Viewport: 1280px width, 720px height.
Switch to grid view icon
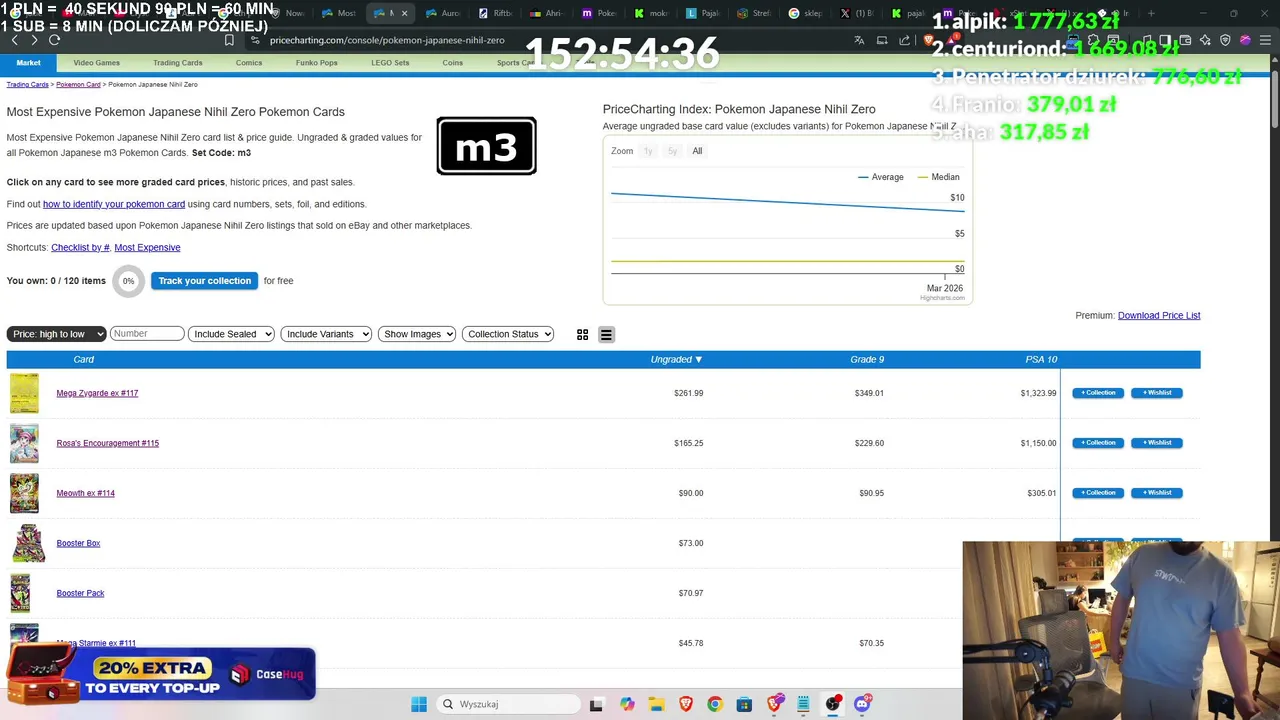[582, 334]
